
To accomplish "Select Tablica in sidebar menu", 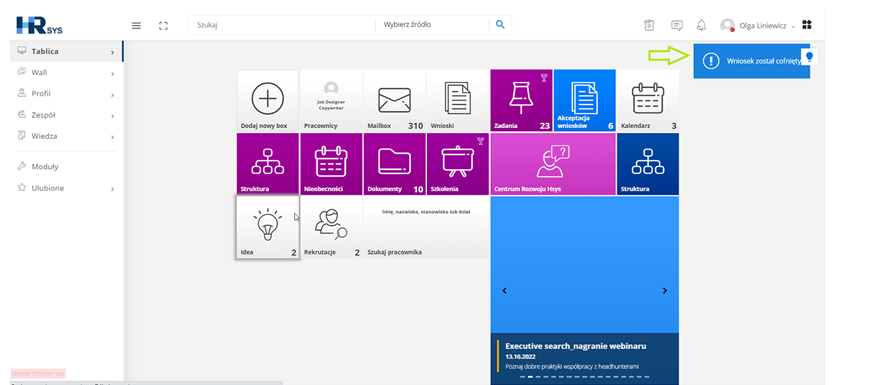I will click(66, 51).
